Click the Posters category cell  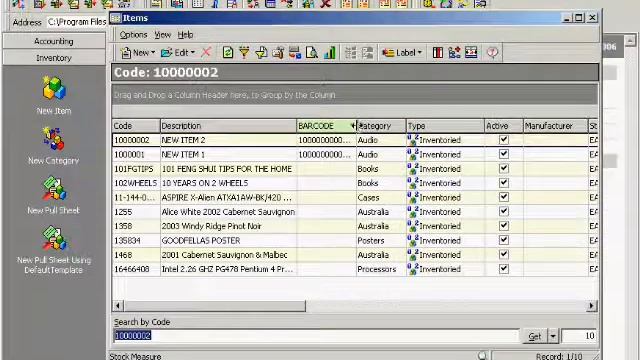[381, 240]
